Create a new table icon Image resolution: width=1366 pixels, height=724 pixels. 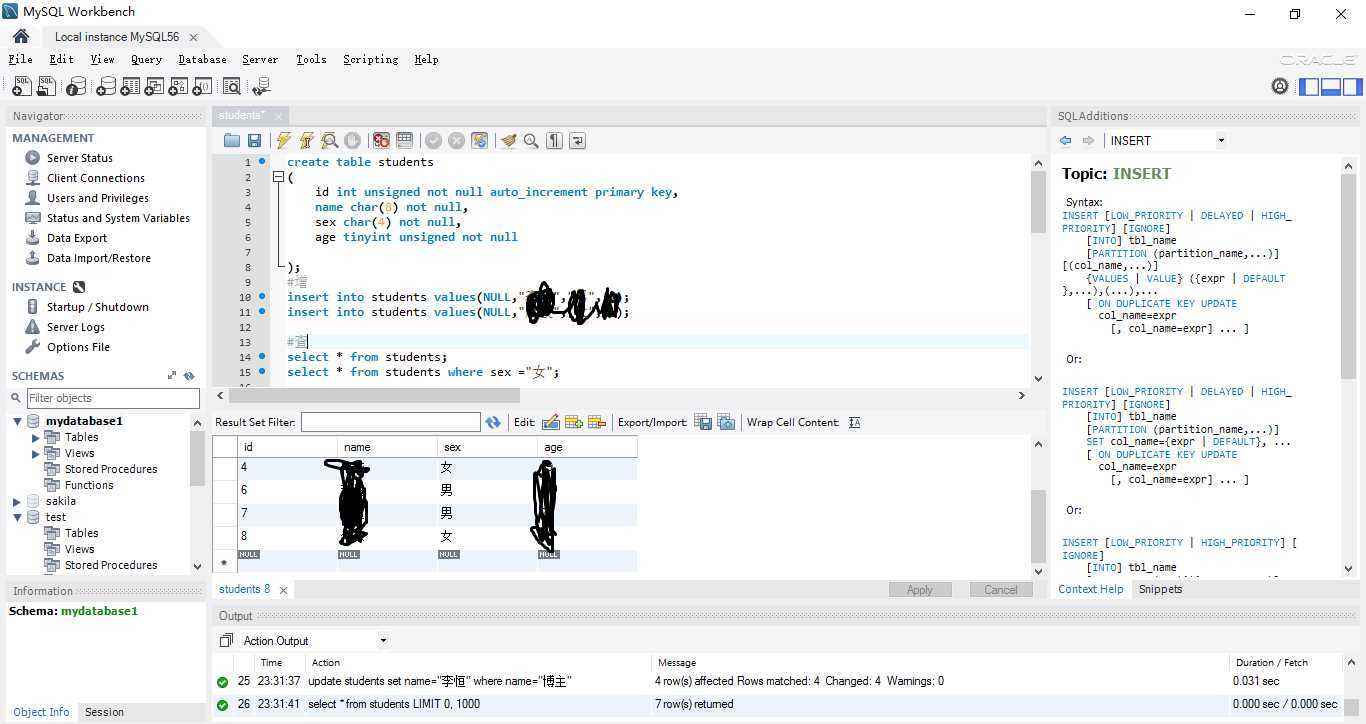point(129,87)
